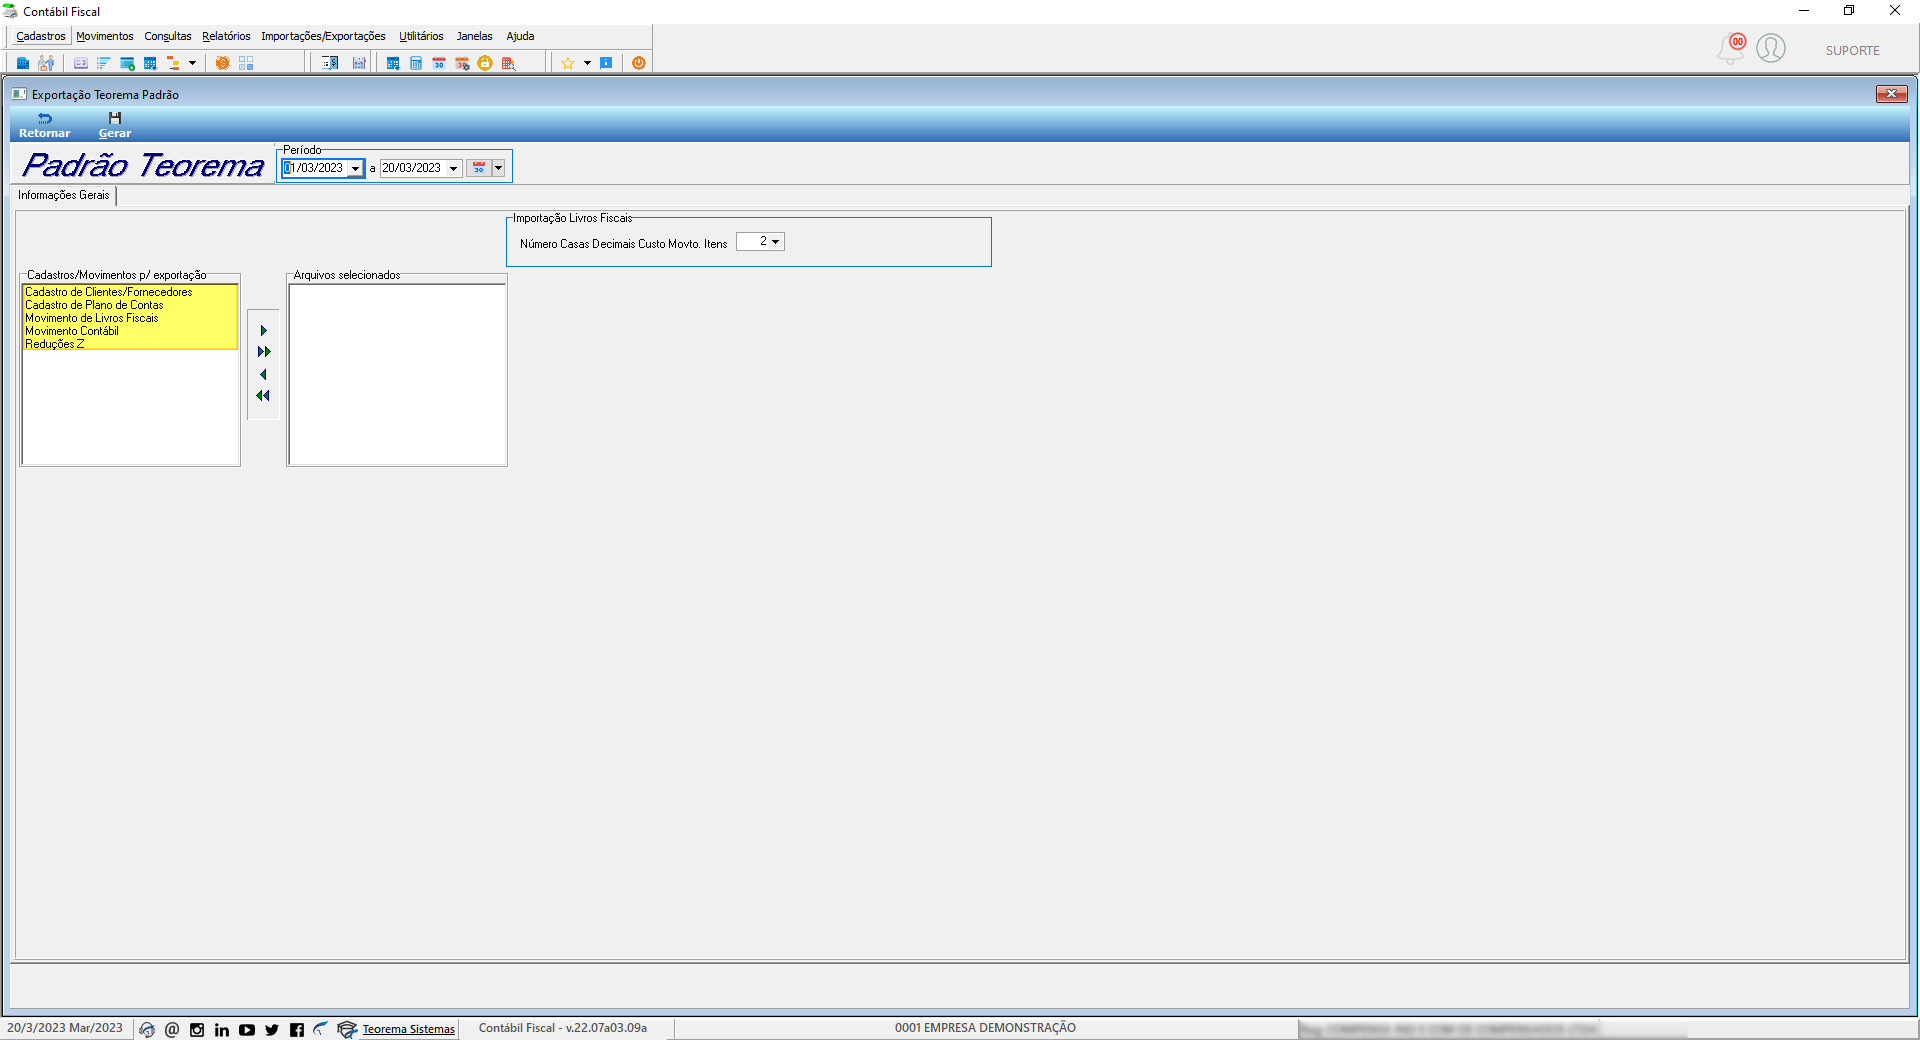Click the yellow favorites star icon
Screen dimensions: 1920x1040
click(x=568, y=63)
